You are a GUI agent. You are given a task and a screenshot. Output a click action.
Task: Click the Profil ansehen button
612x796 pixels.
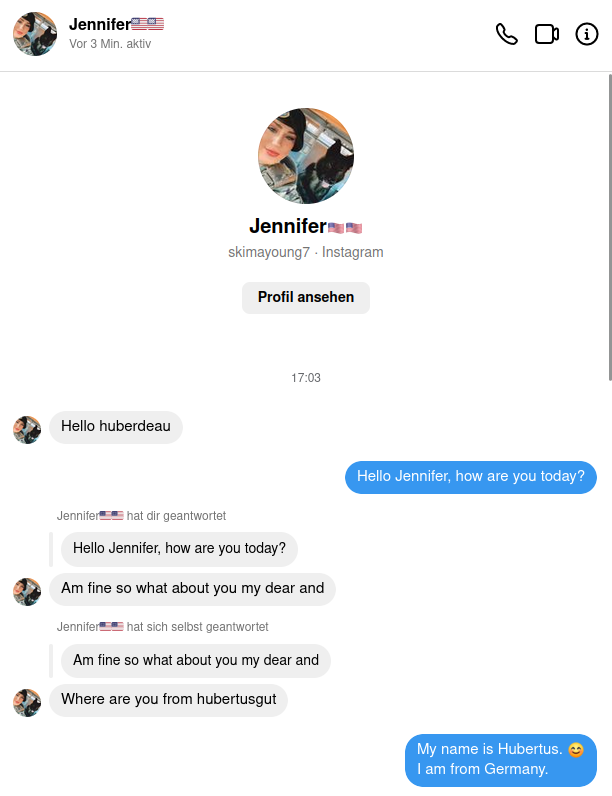(x=306, y=297)
